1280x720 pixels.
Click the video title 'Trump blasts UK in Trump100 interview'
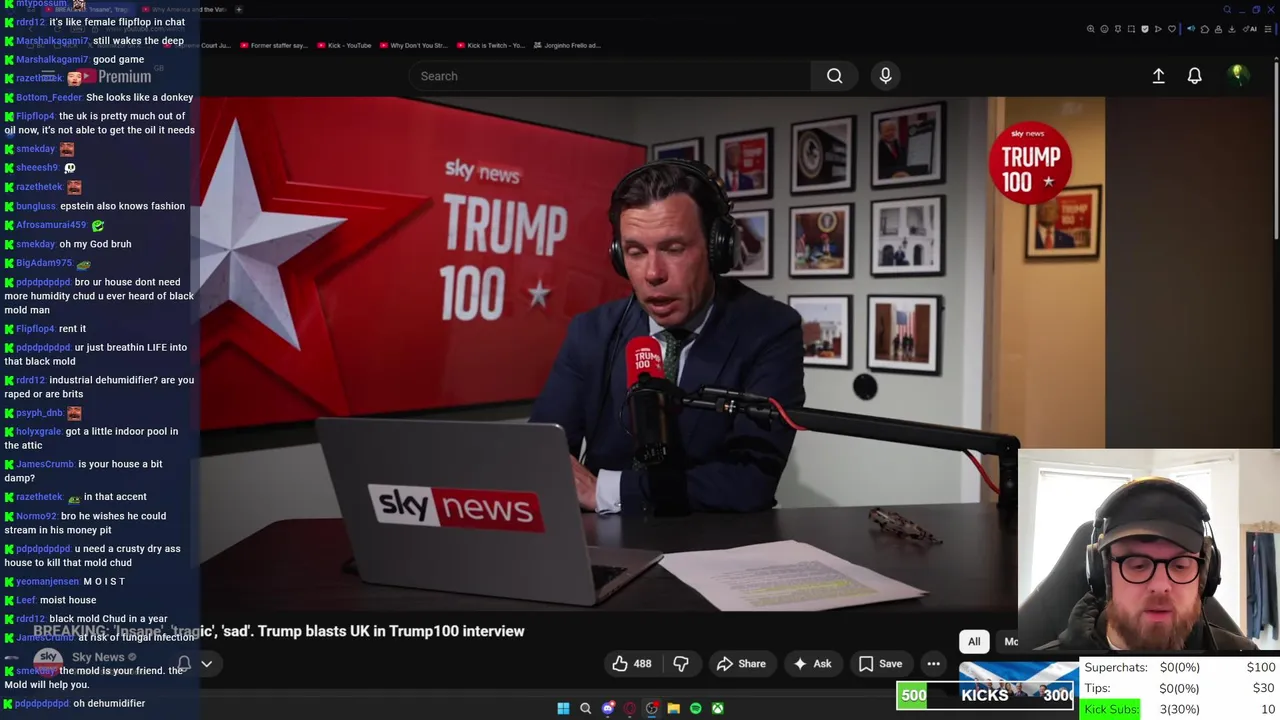pyautogui.click(x=391, y=631)
